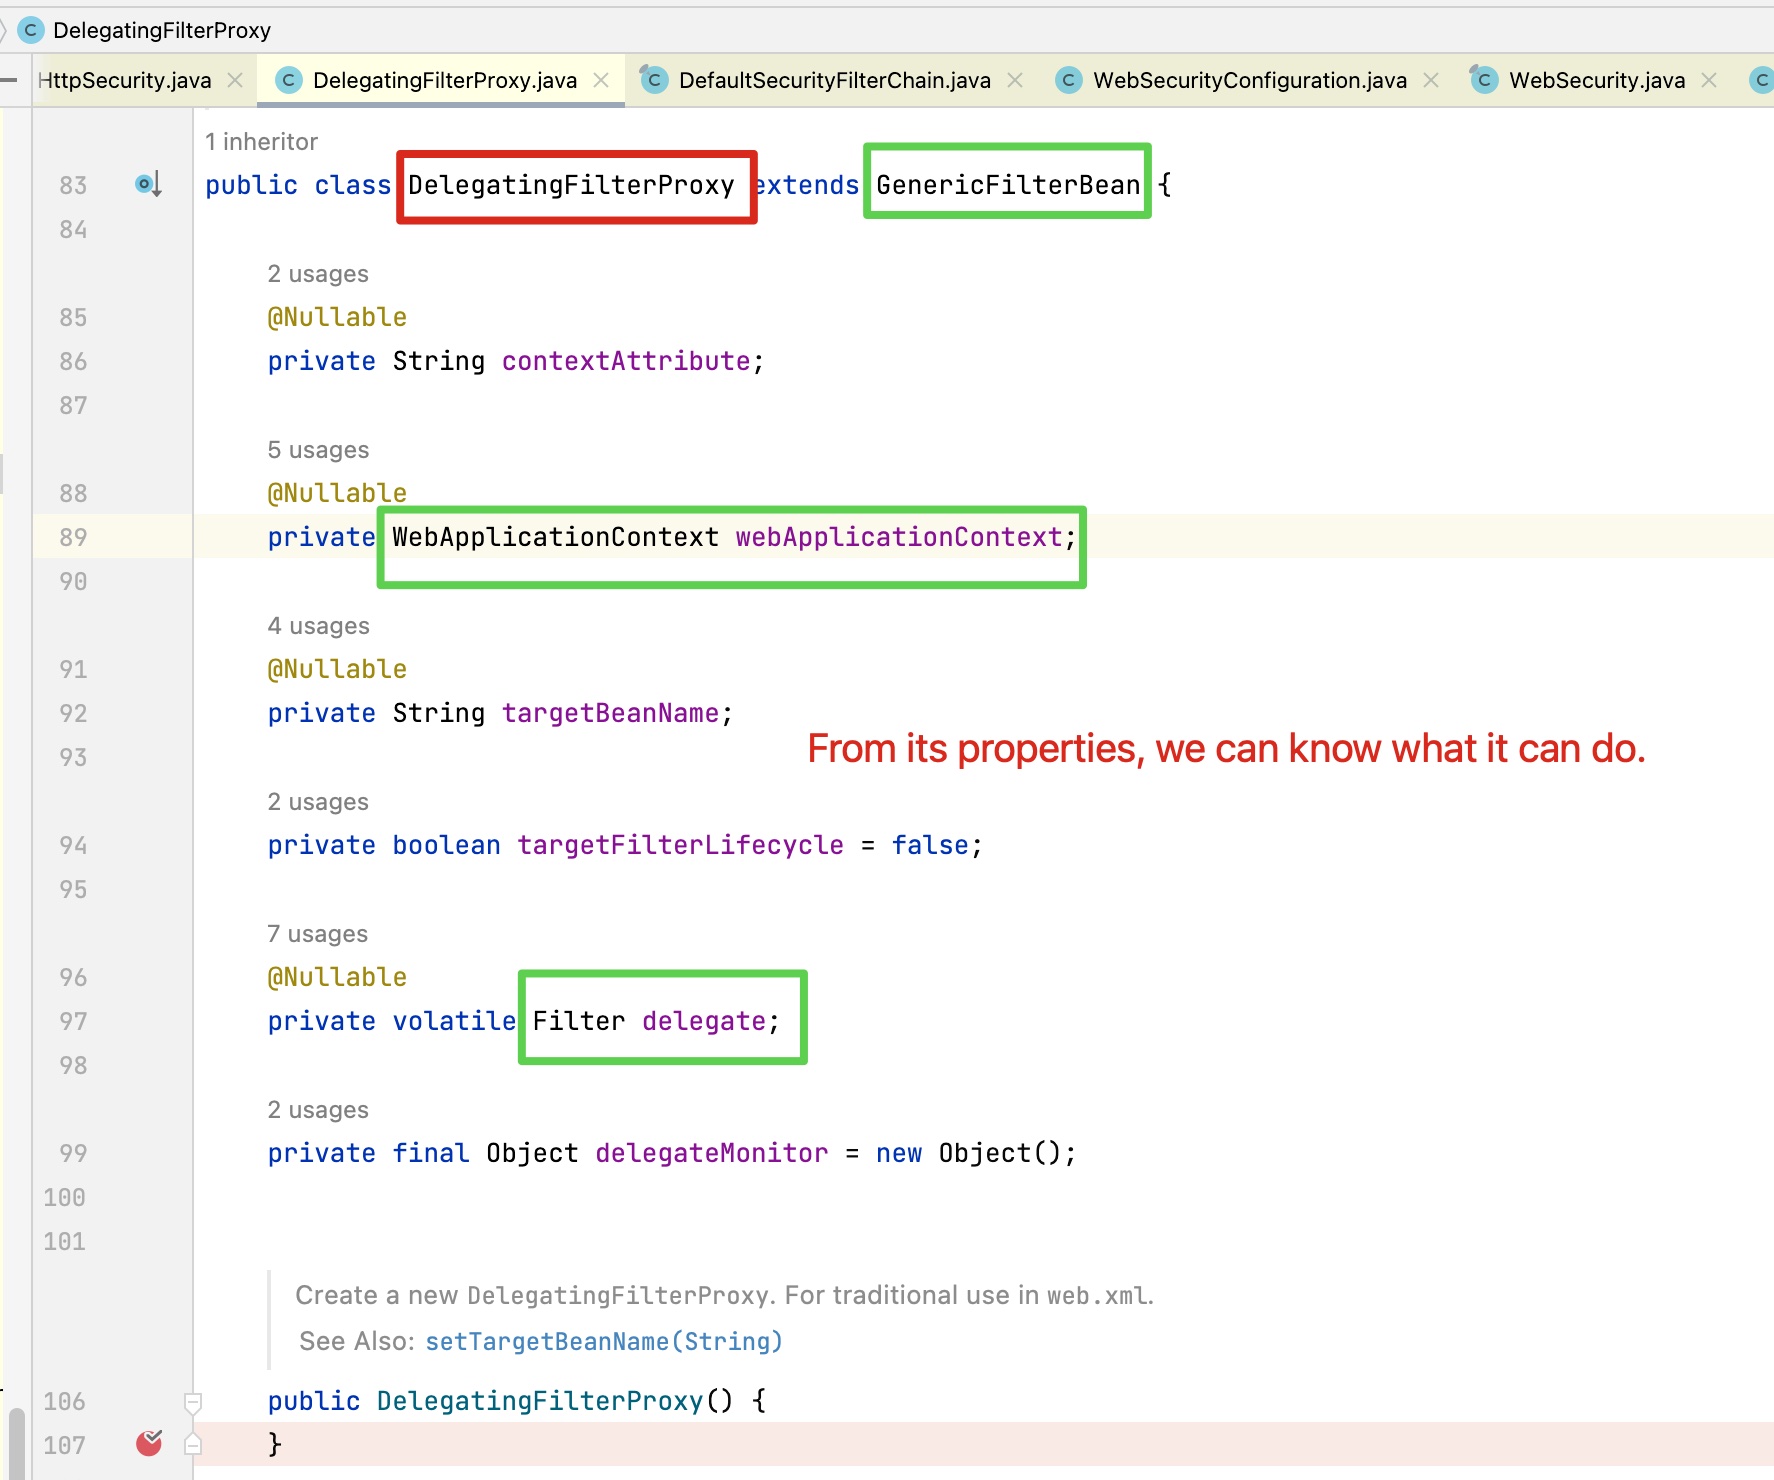Toggle the breakpoint on line 107
This screenshot has height=1480, width=1774.
149,1443
